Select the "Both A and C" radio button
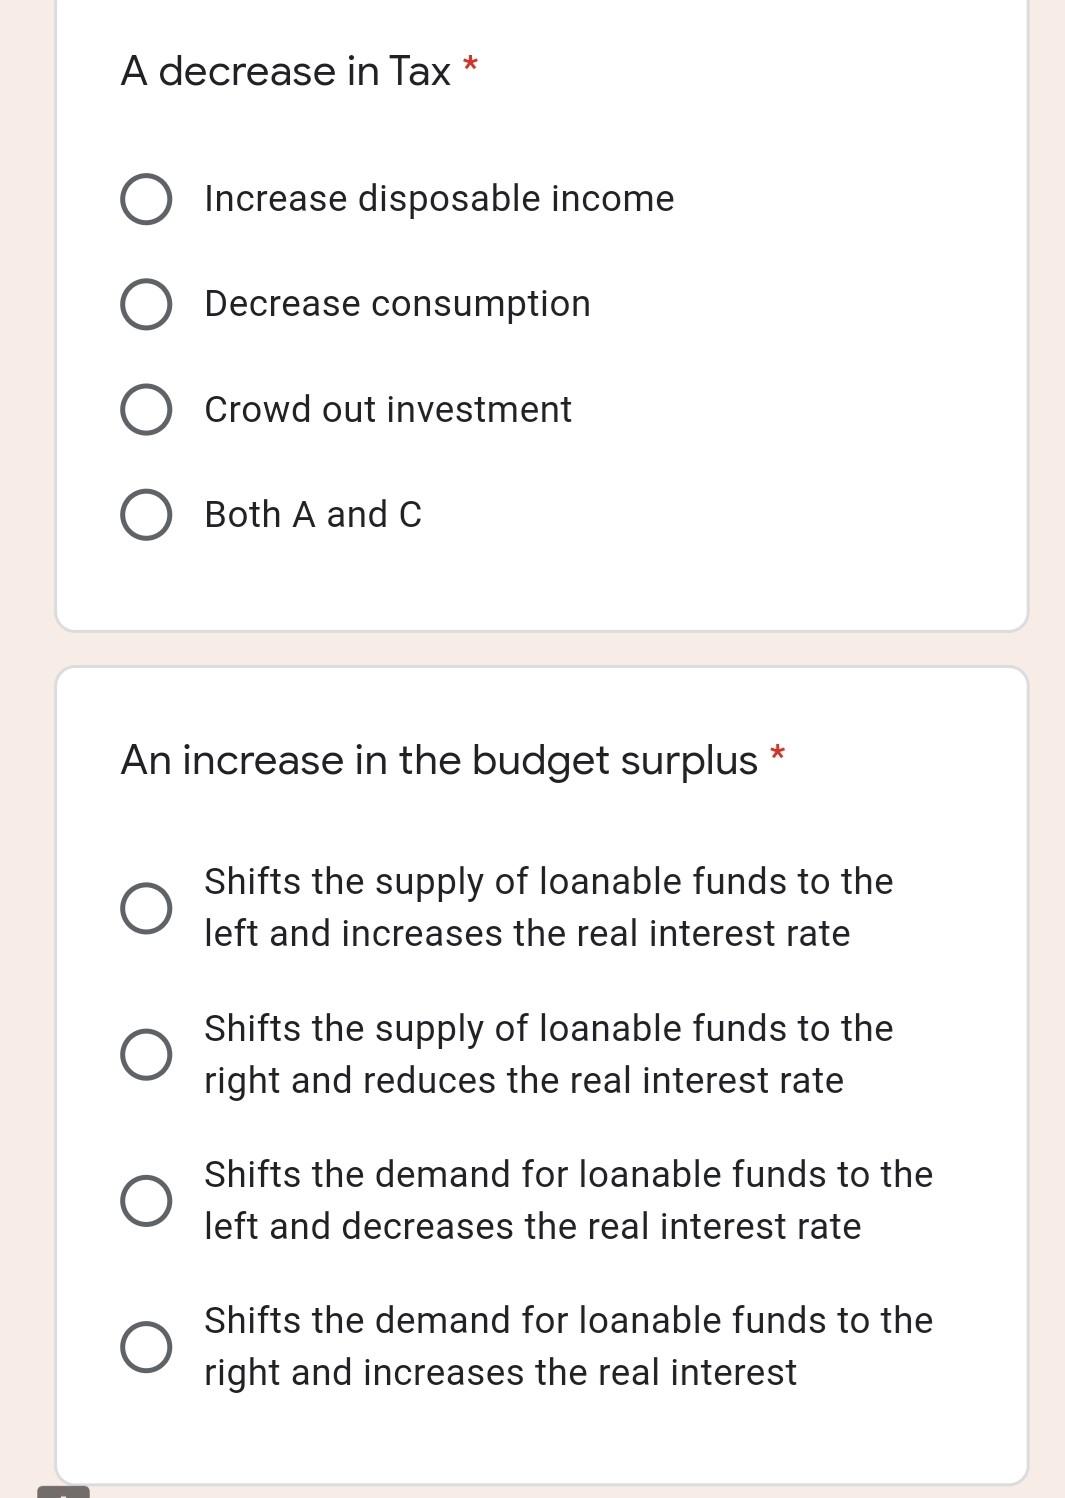 pyautogui.click(x=145, y=515)
